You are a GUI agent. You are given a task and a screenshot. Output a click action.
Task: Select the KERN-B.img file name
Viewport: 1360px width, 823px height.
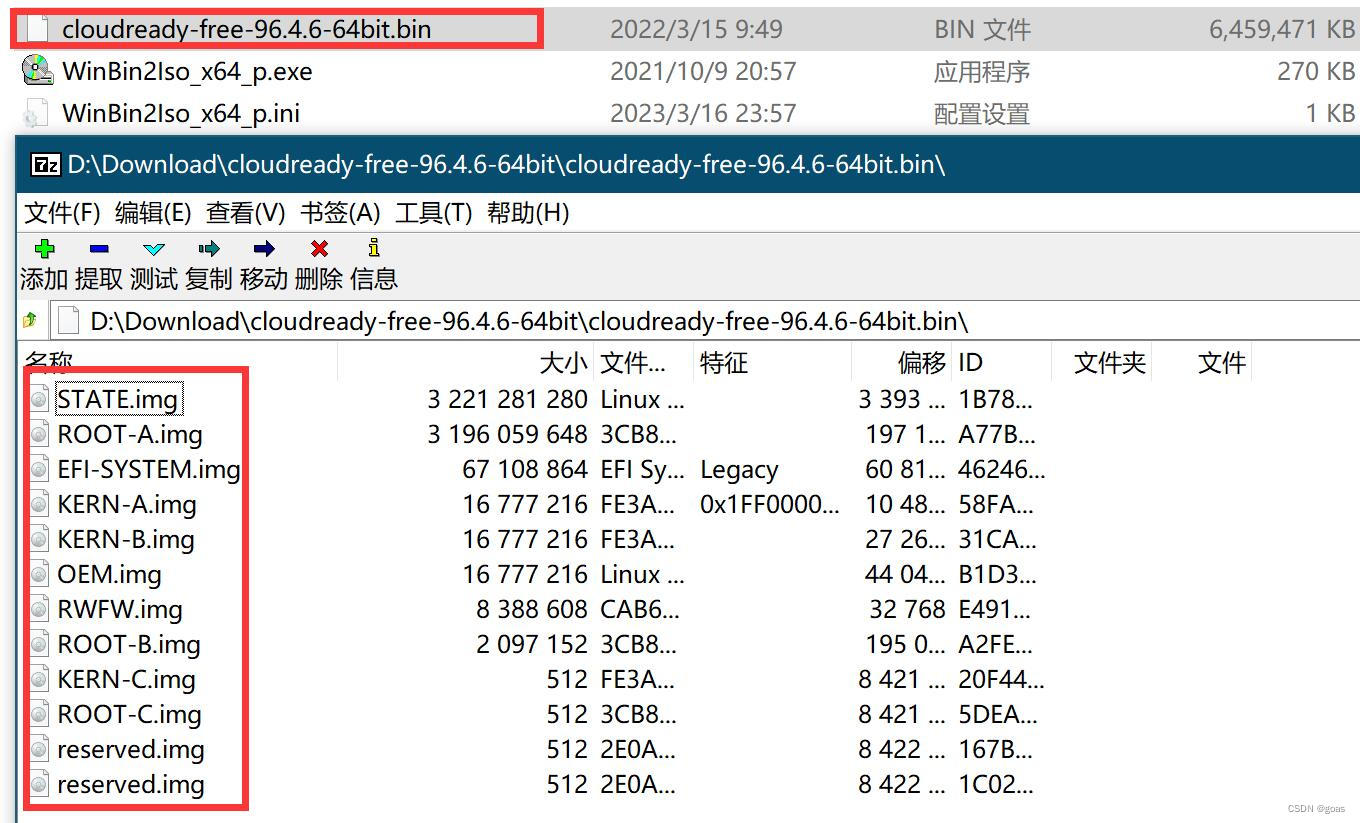[126, 539]
